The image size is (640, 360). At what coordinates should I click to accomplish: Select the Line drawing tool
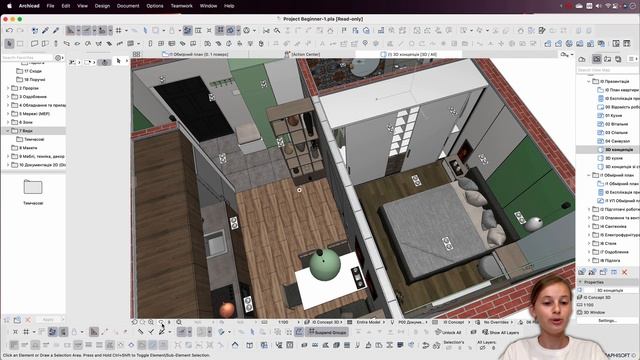[x=401, y=43]
